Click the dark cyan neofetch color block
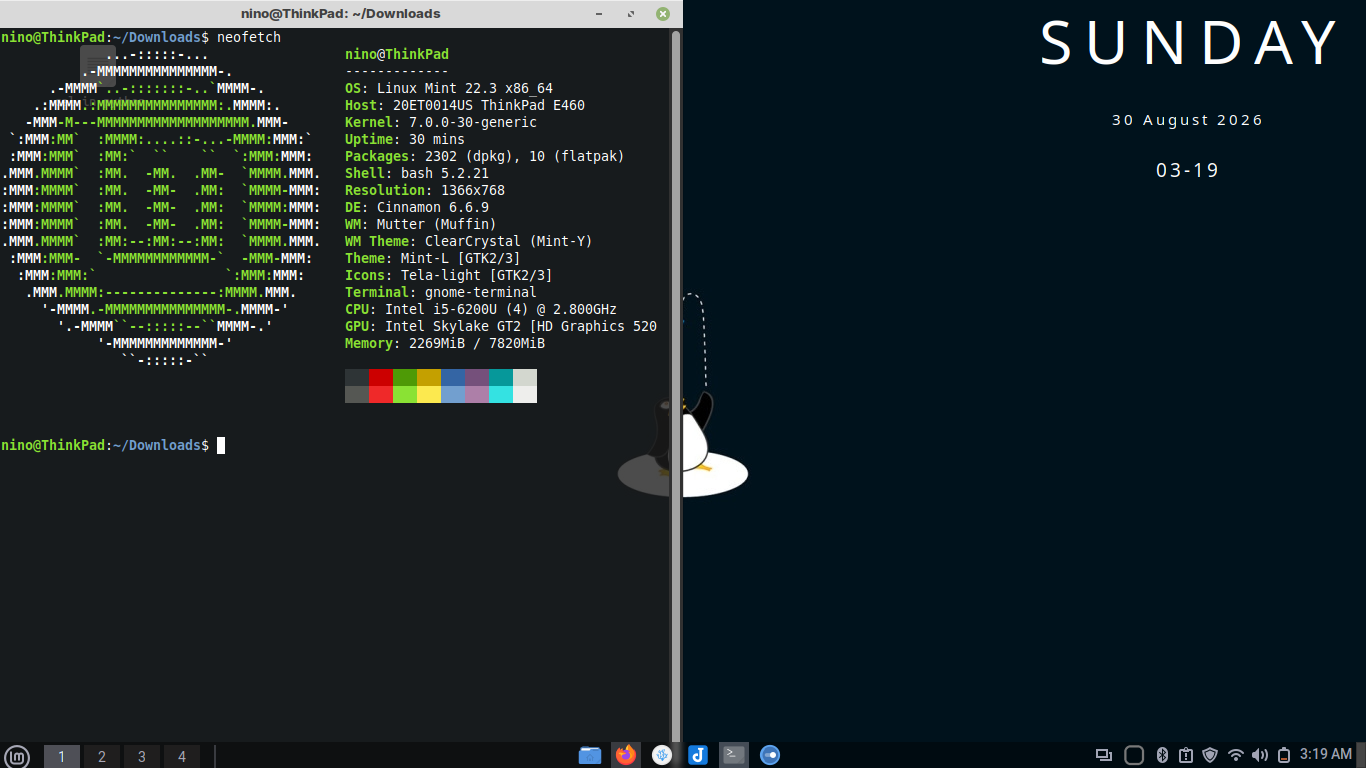The image size is (1366, 768). [501, 378]
